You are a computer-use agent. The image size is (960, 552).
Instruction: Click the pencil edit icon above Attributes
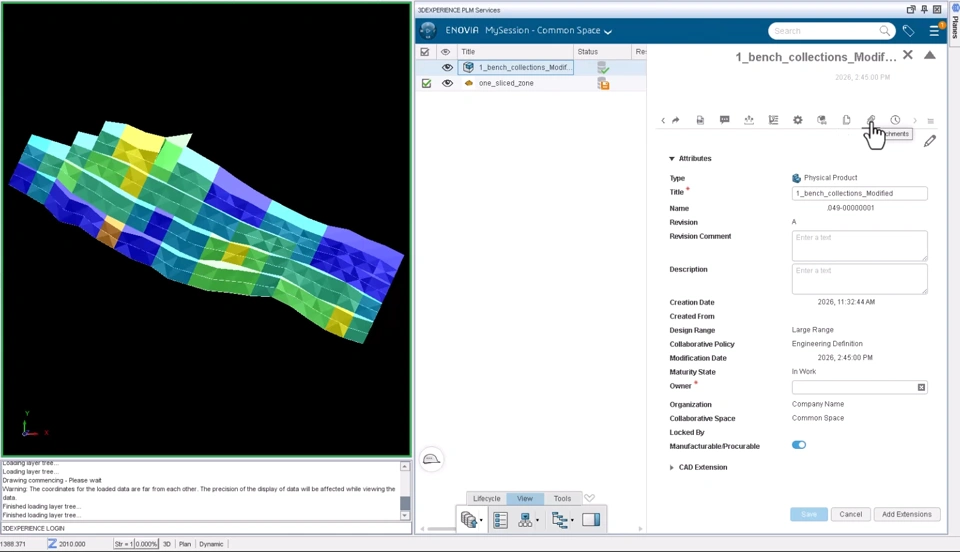(929, 141)
